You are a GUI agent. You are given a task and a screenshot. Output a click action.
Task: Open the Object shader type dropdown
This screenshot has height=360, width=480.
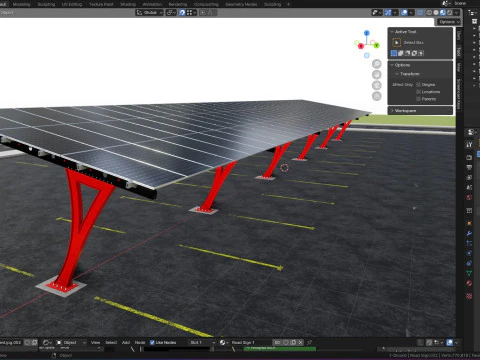point(71,342)
